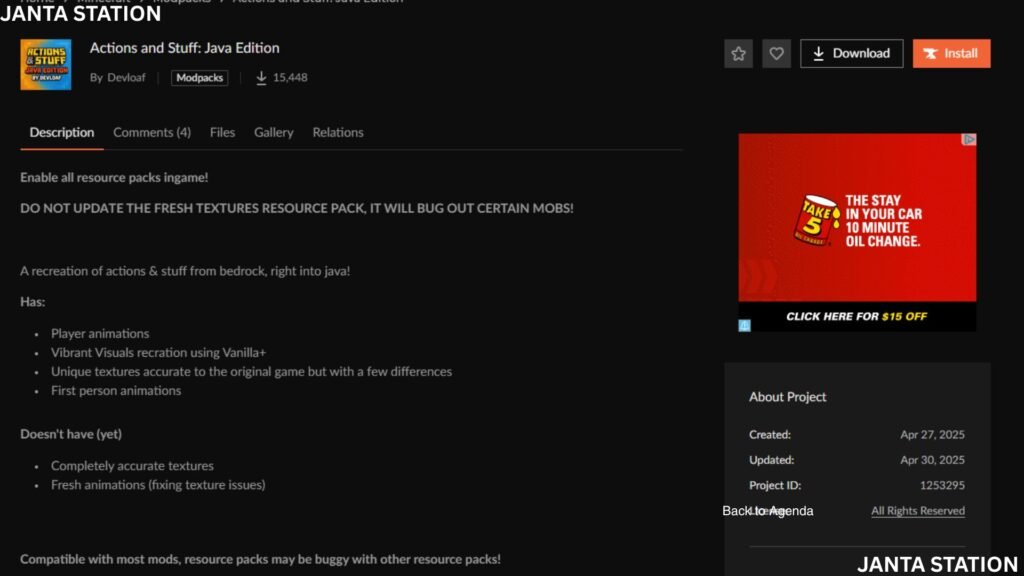
Task: Click the 'About Project' heading
Action: point(787,397)
